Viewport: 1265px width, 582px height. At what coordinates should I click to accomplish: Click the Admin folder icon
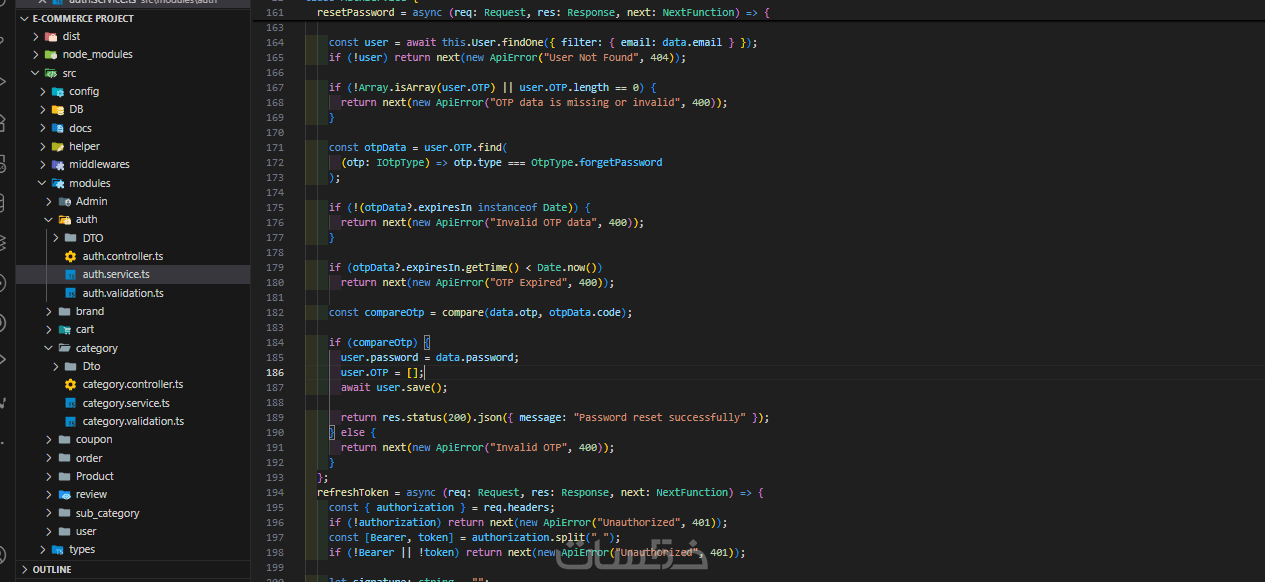[64, 201]
